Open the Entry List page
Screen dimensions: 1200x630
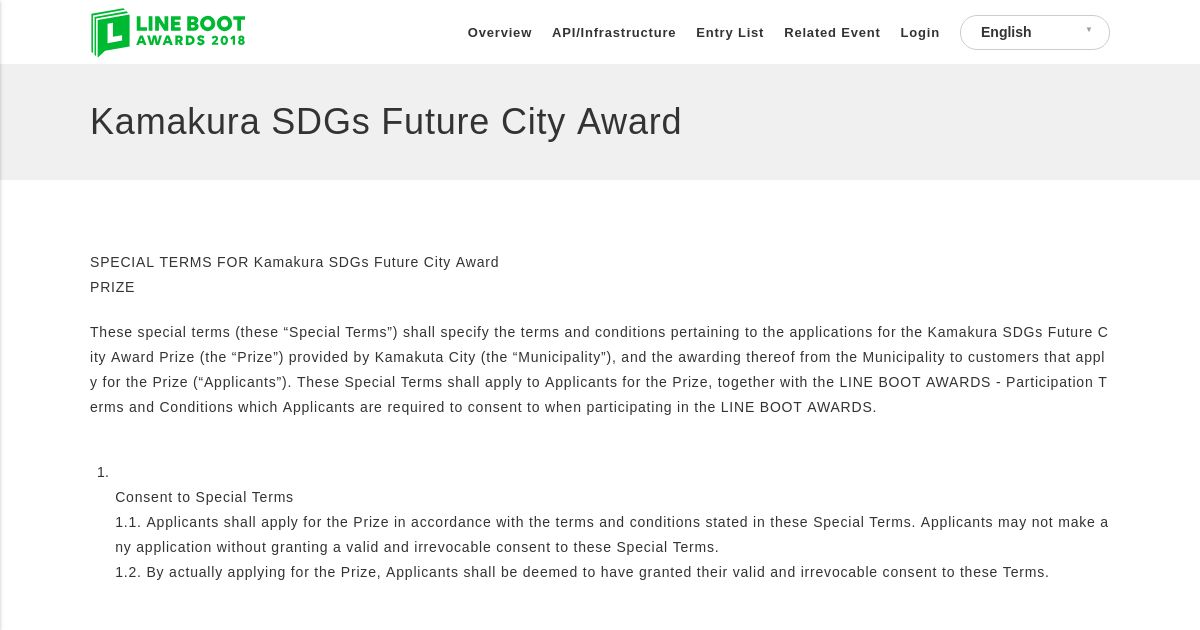click(730, 32)
